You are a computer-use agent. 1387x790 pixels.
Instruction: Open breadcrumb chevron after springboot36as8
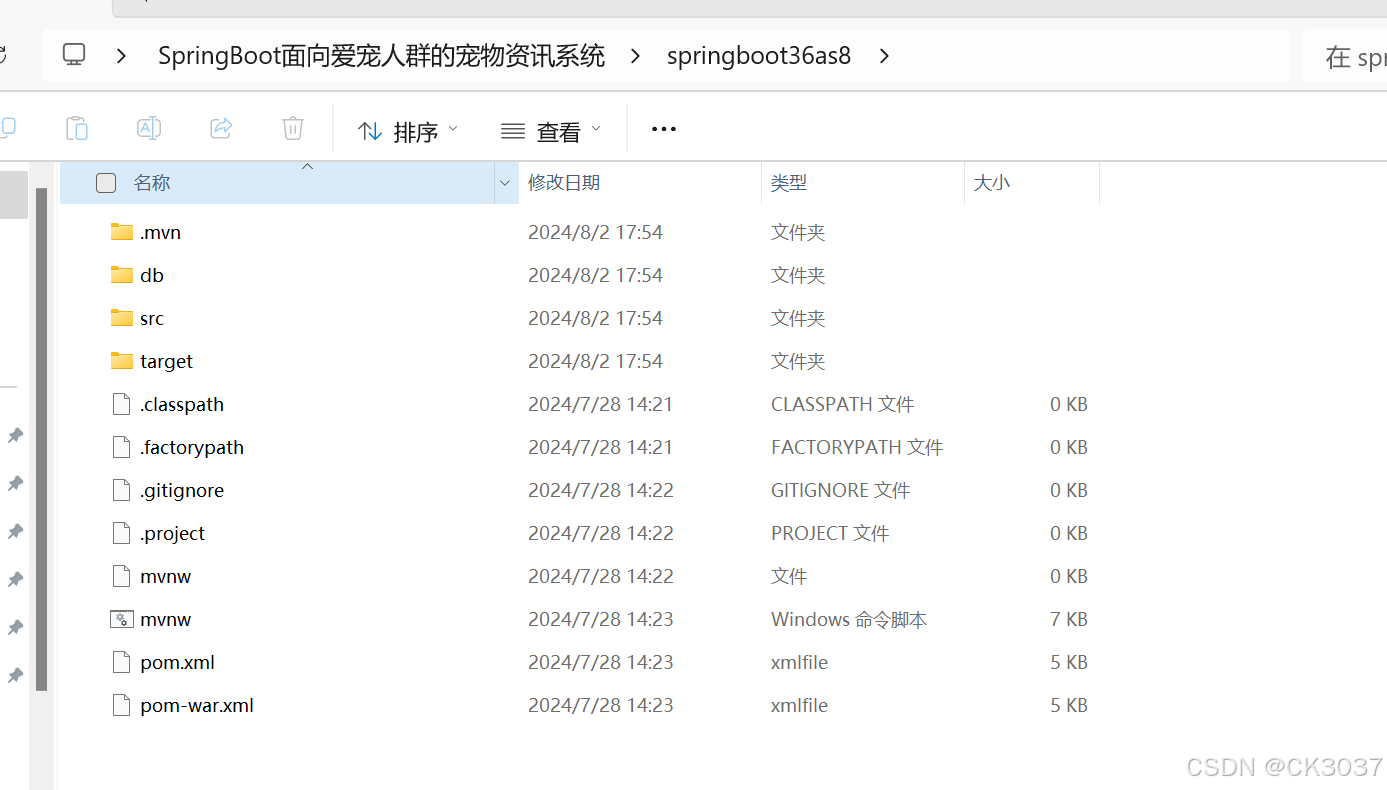click(884, 56)
